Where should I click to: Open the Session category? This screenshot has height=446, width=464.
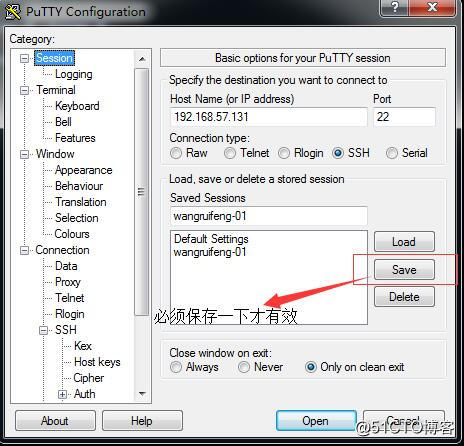pyautogui.click(x=54, y=58)
